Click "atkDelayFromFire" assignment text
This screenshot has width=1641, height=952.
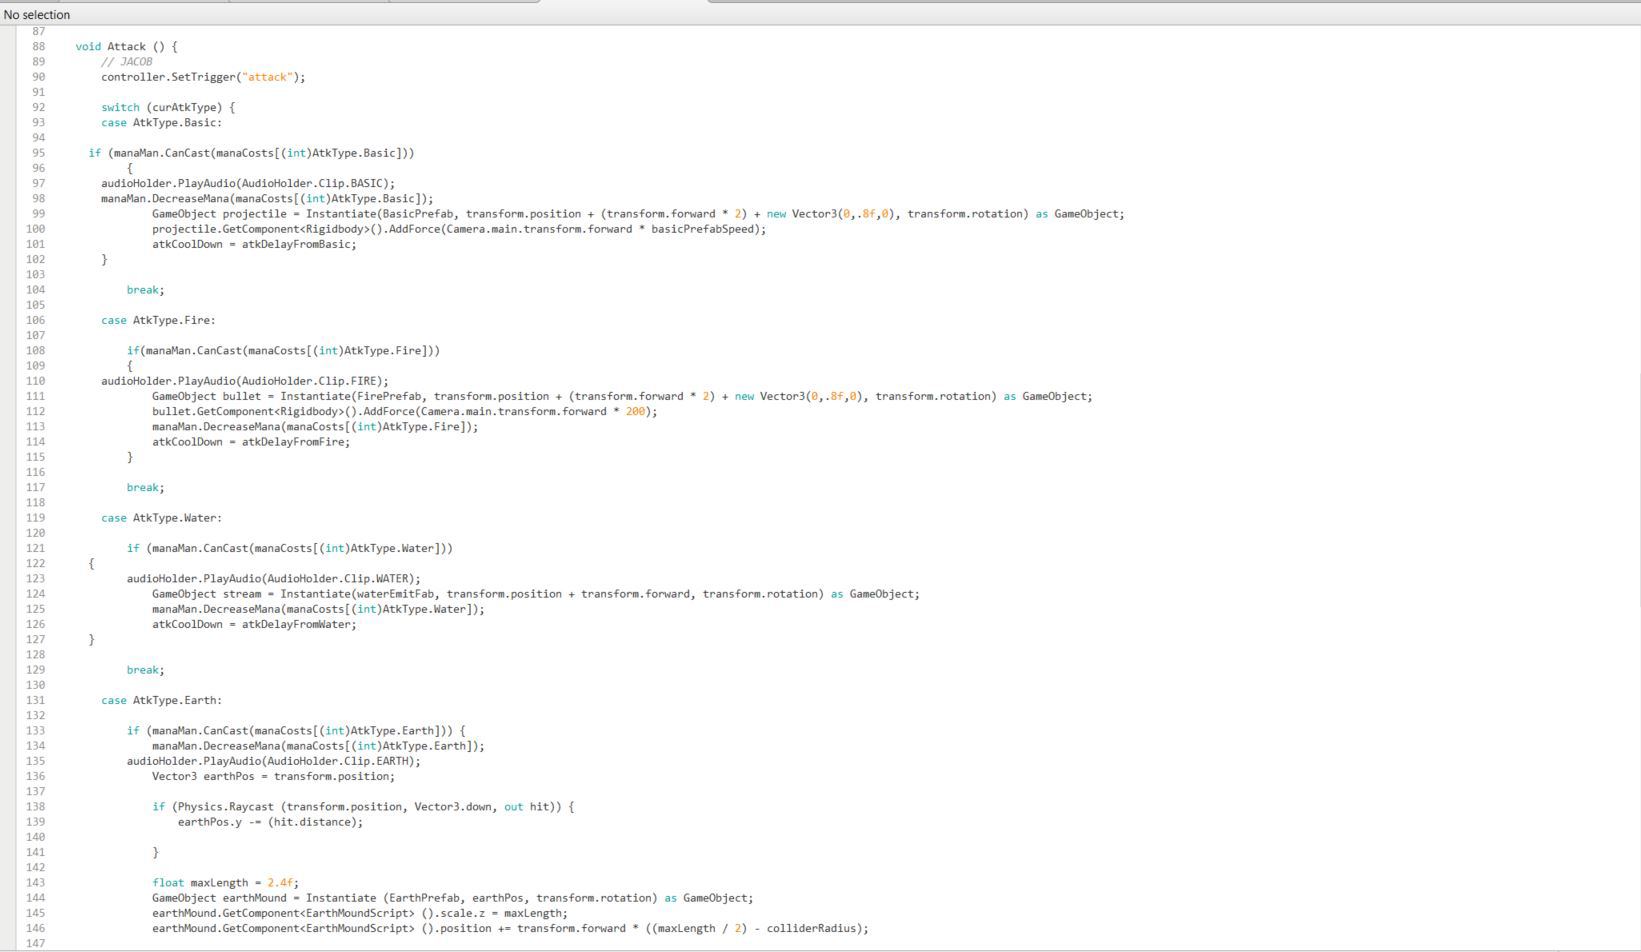[x=295, y=442]
